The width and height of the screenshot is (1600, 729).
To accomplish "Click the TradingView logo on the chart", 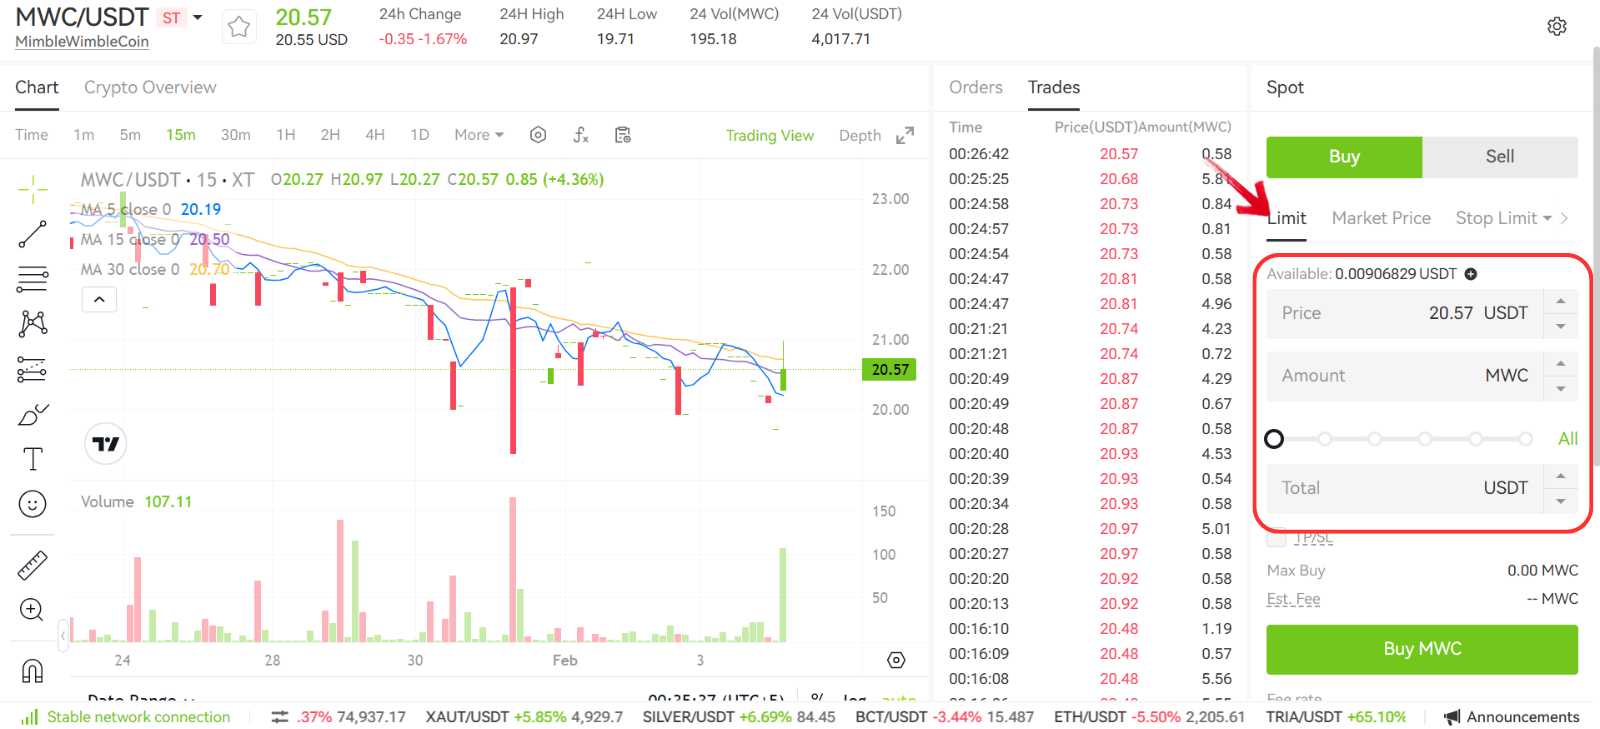I will [x=106, y=443].
